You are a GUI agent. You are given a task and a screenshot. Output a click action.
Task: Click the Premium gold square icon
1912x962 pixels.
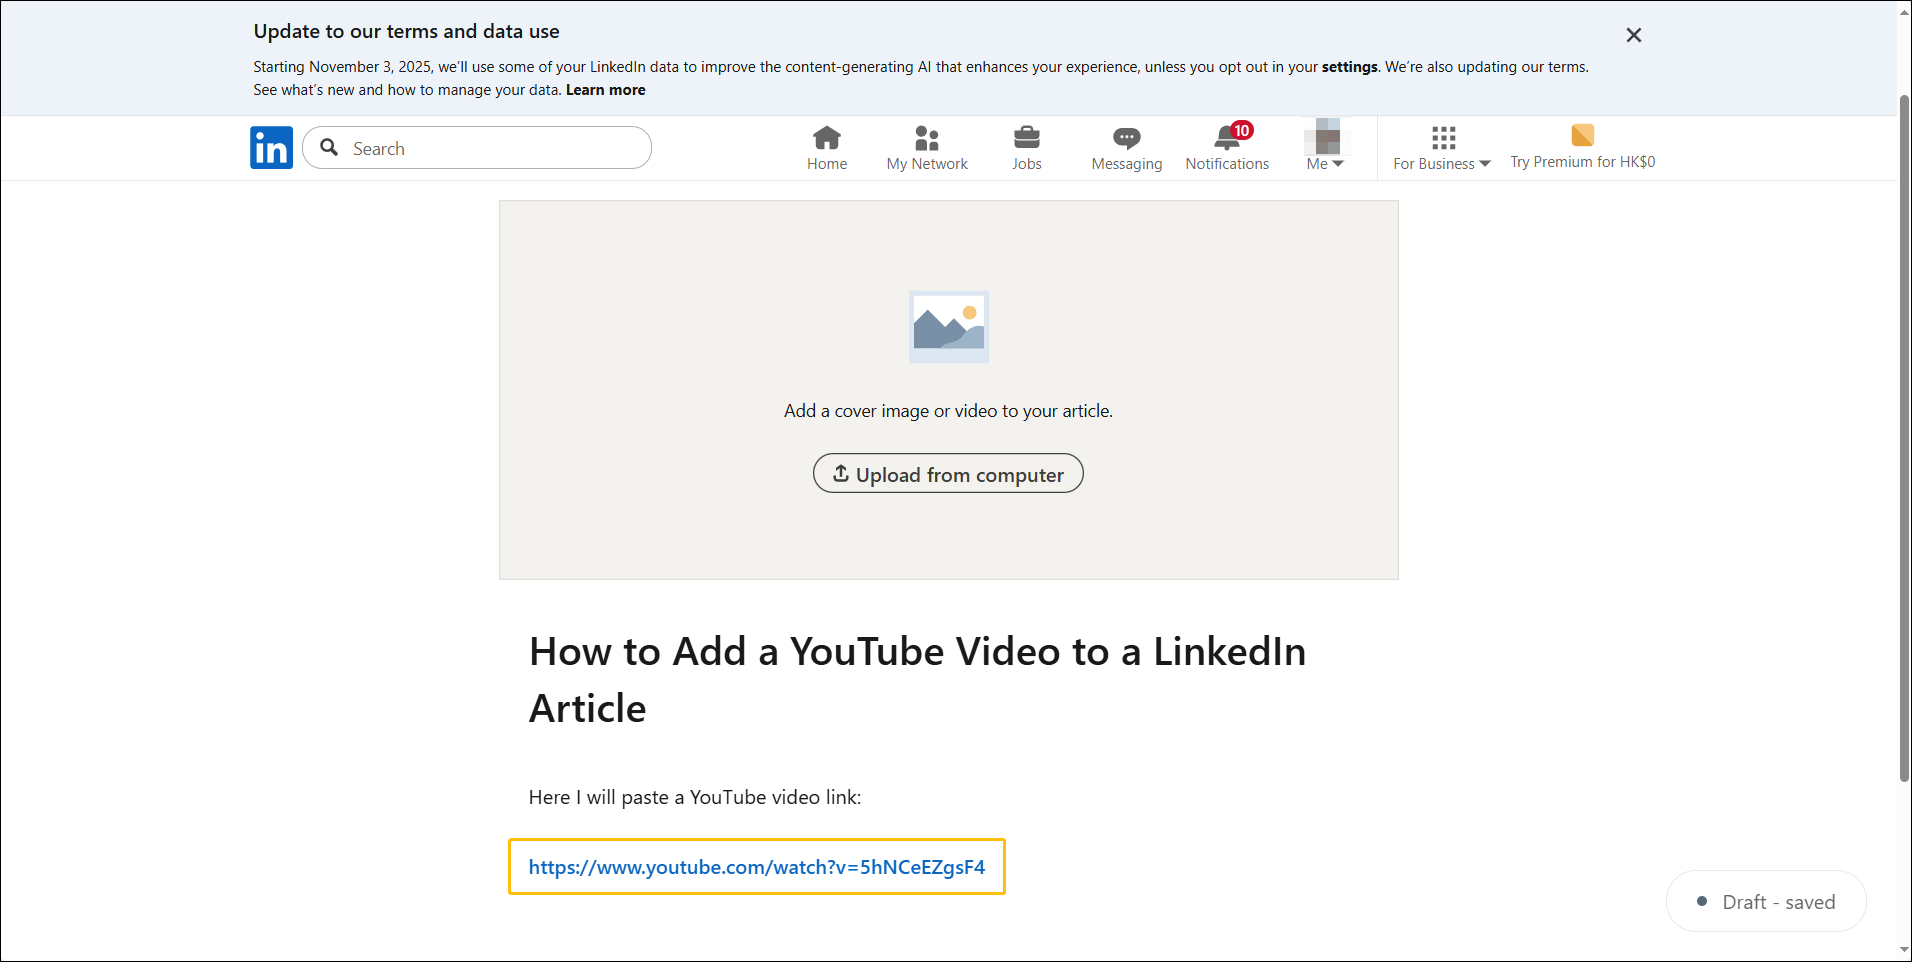pos(1583,135)
